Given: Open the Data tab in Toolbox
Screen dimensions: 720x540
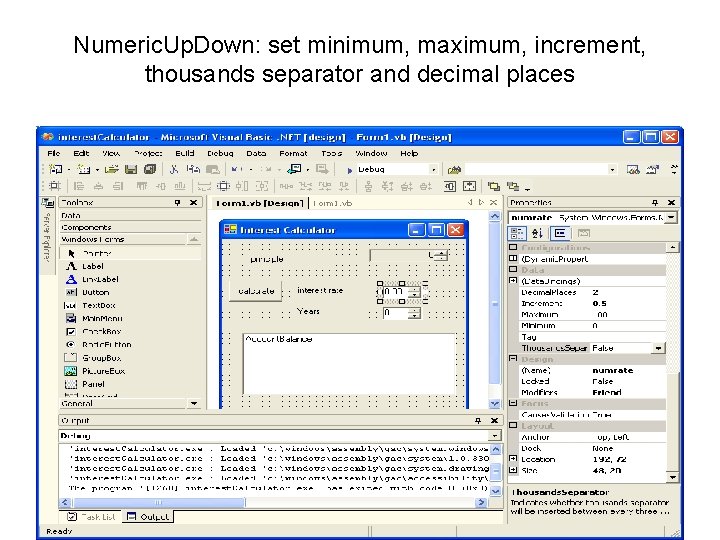Looking at the screenshot, I should (130, 215).
